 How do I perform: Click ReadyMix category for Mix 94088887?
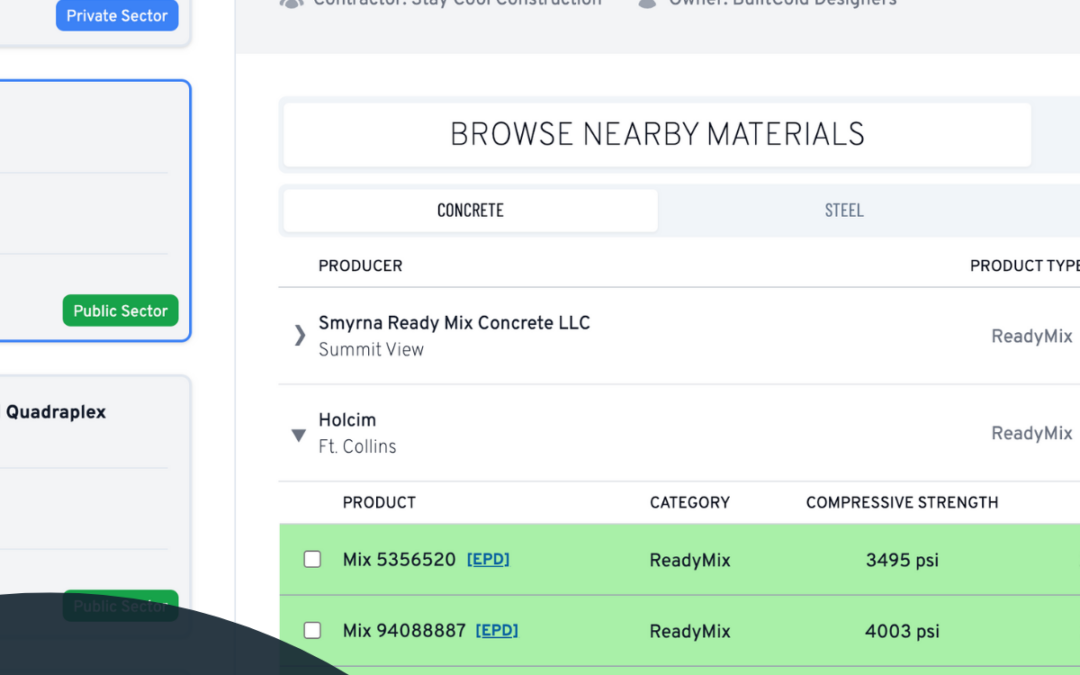pos(689,631)
